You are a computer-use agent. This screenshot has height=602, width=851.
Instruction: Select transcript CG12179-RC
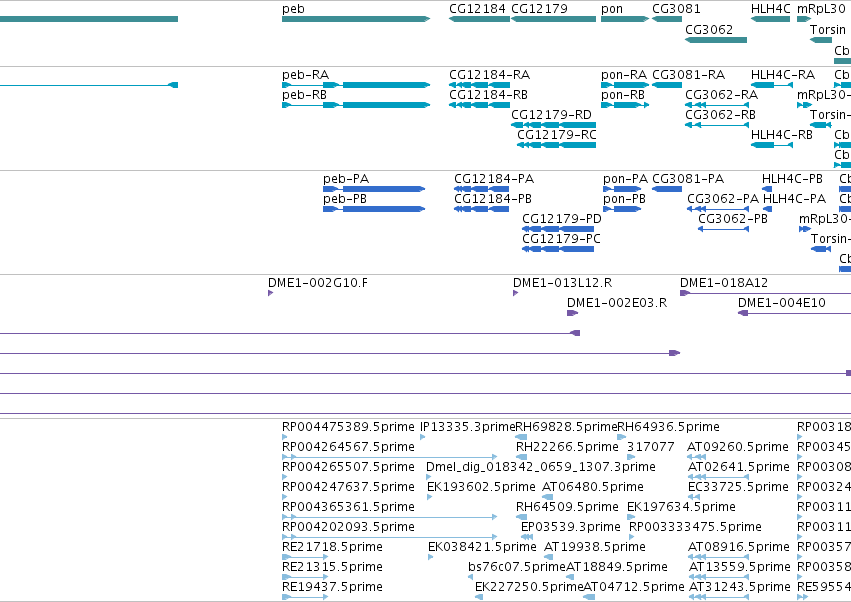(x=556, y=145)
